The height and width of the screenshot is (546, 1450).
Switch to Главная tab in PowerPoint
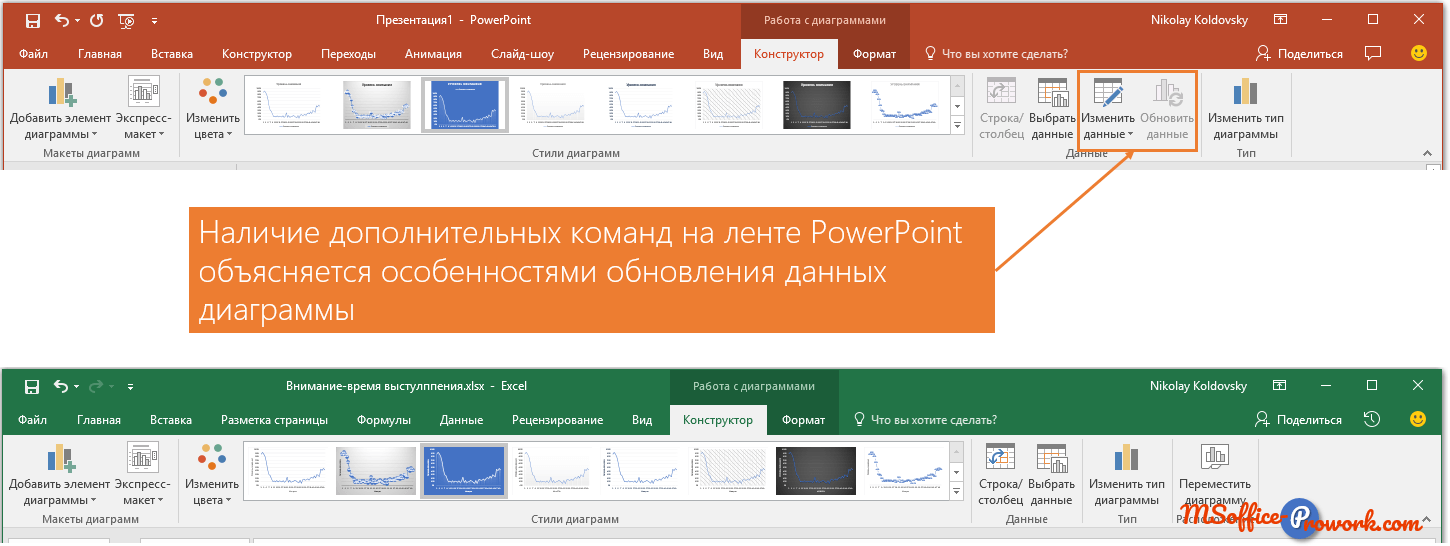click(100, 54)
